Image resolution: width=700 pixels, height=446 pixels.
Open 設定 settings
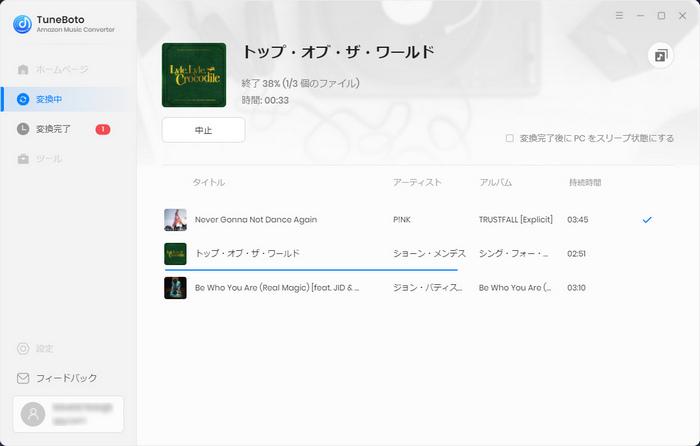45,348
